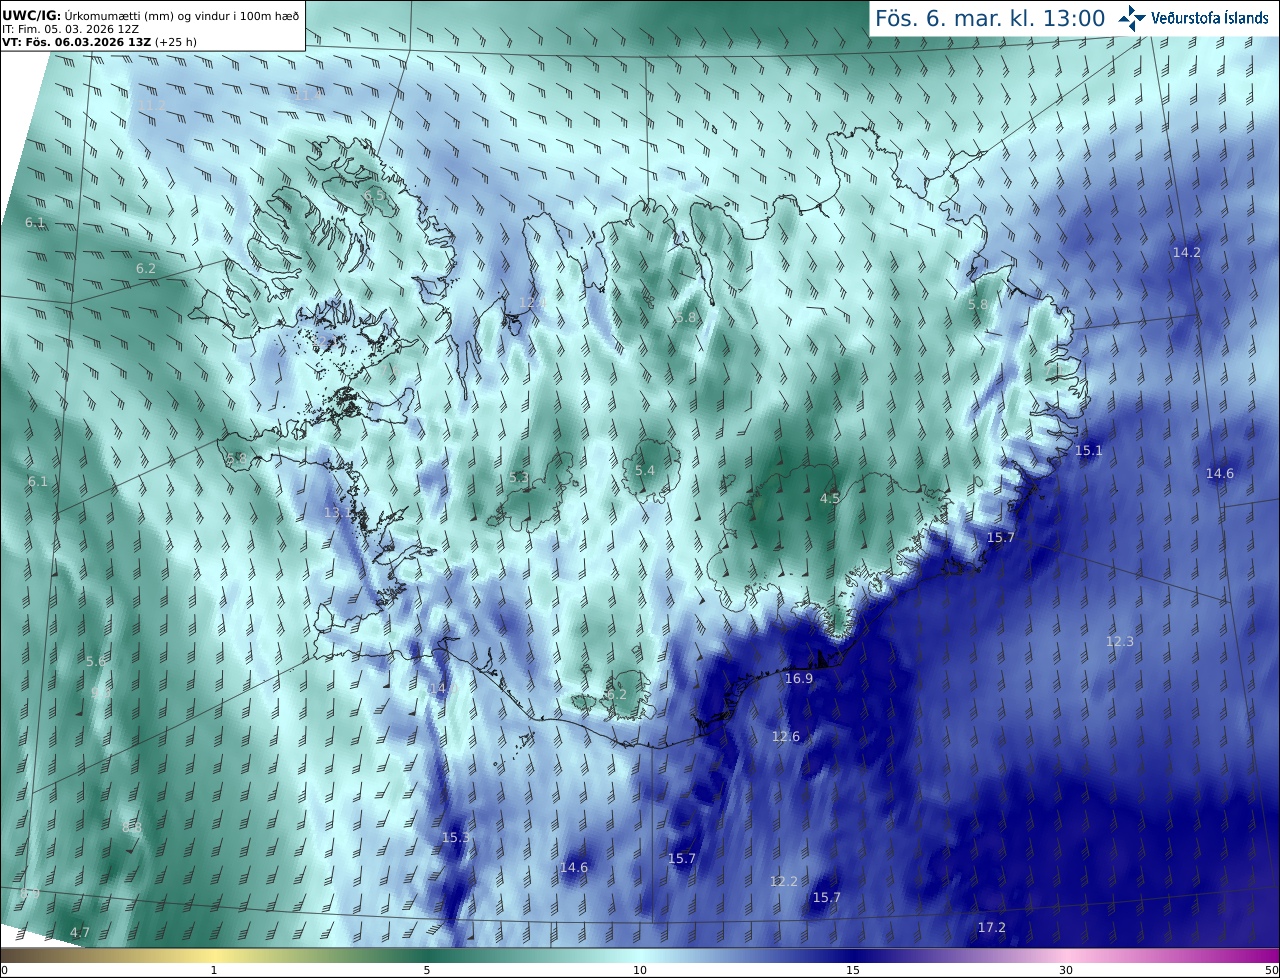Click the IT: Fim. 05. 03. 2026 12Z line
Screen dimensions: 1280x978
click(70, 29)
